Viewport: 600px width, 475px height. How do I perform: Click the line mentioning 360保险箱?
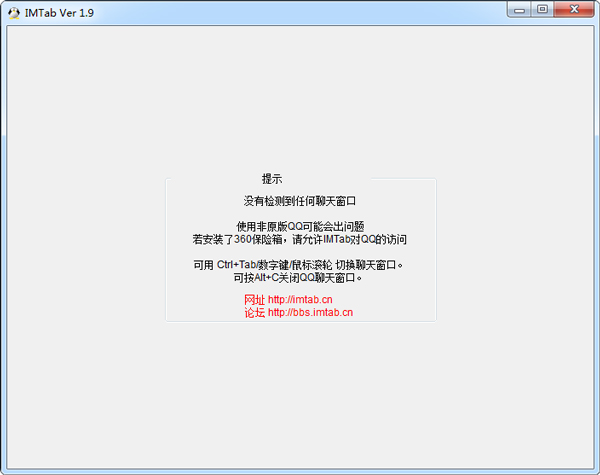(300, 239)
